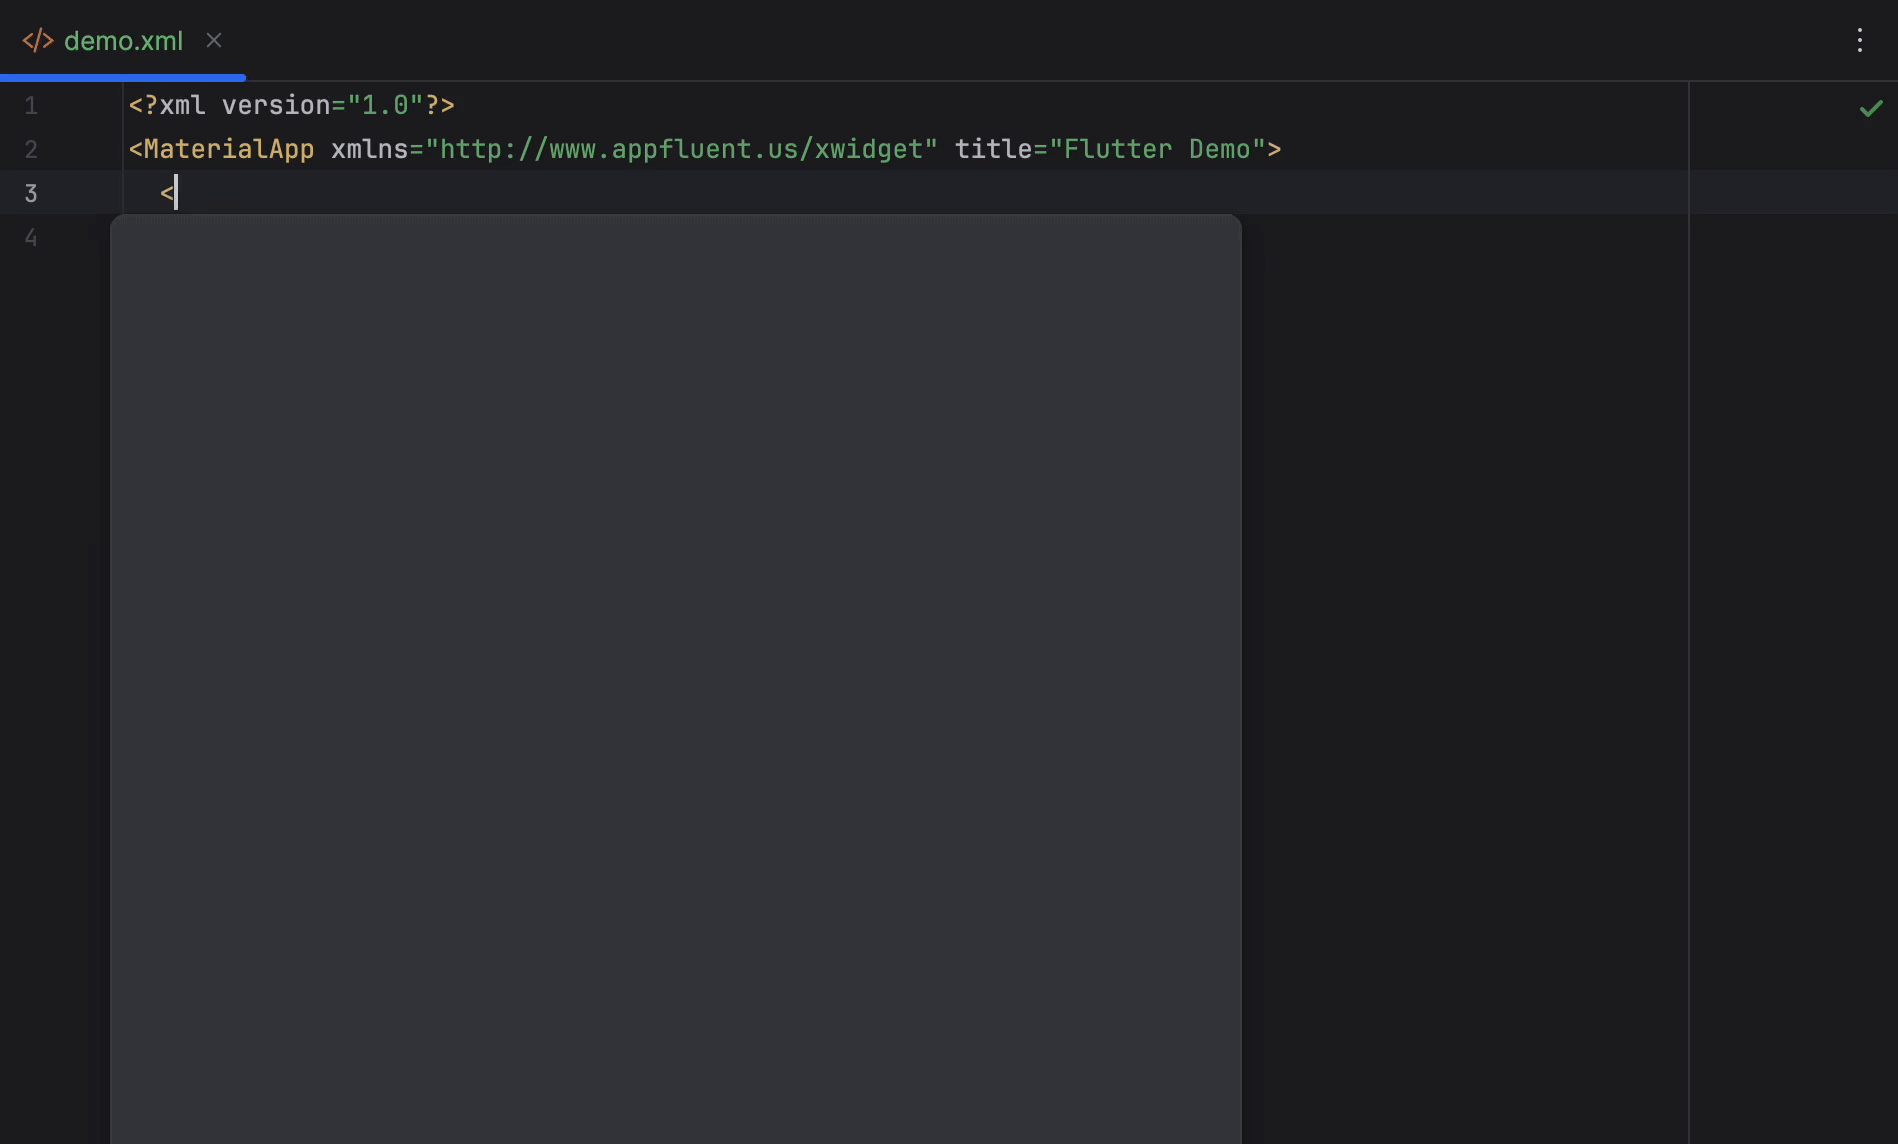Place cursor on the MaterialApp tag name
This screenshot has width=1898, height=1144.
tap(229, 150)
